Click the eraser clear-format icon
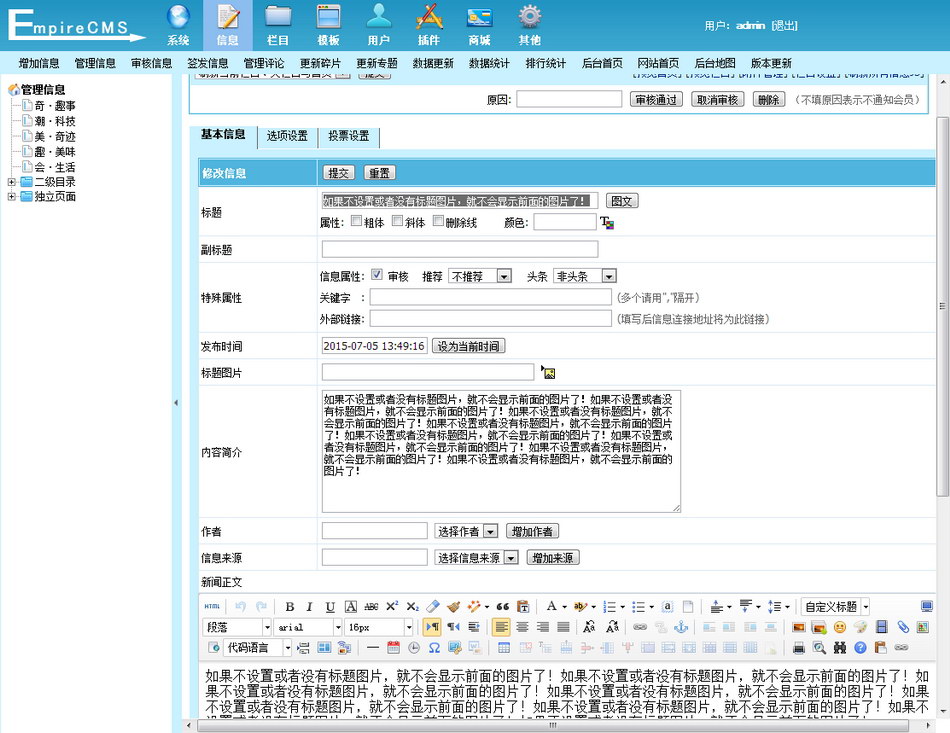The width and height of the screenshot is (950, 733). (x=433, y=606)
